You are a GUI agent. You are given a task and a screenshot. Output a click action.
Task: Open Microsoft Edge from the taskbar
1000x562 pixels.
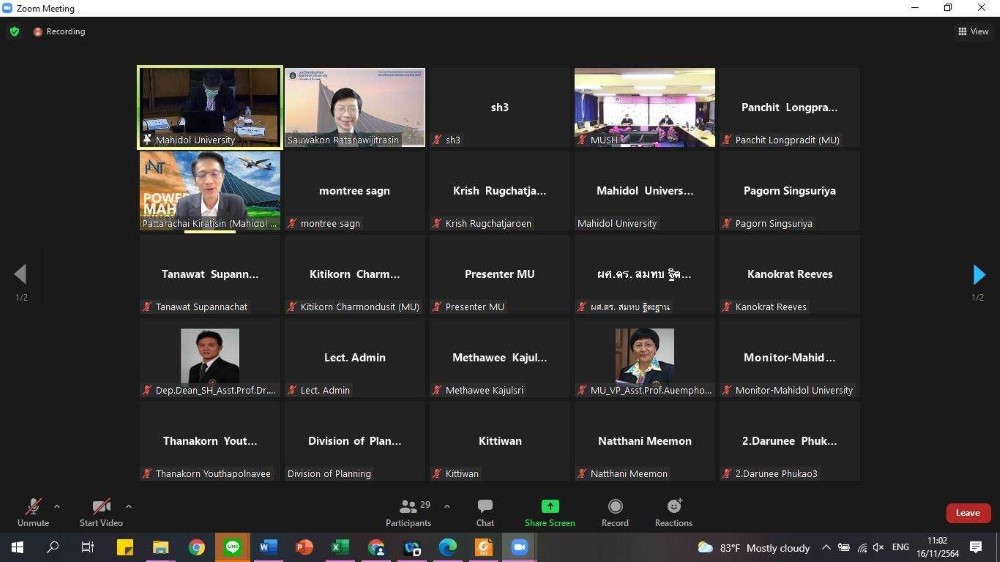[448, 547]
